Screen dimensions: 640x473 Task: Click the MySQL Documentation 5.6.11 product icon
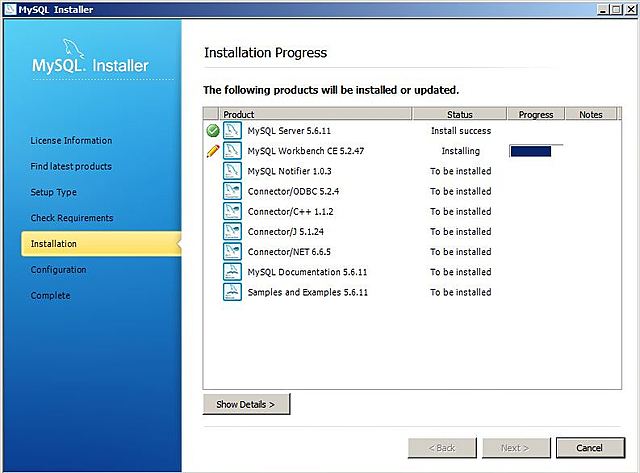pos(232,272)
